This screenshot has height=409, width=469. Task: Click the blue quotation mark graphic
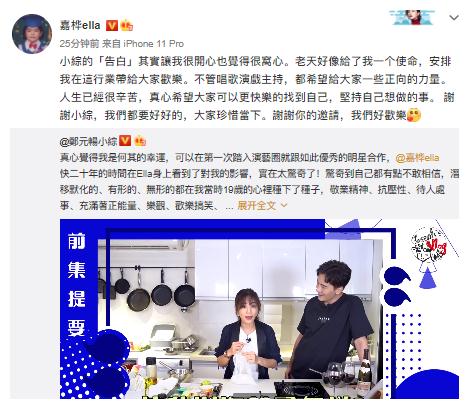point(396,286)
